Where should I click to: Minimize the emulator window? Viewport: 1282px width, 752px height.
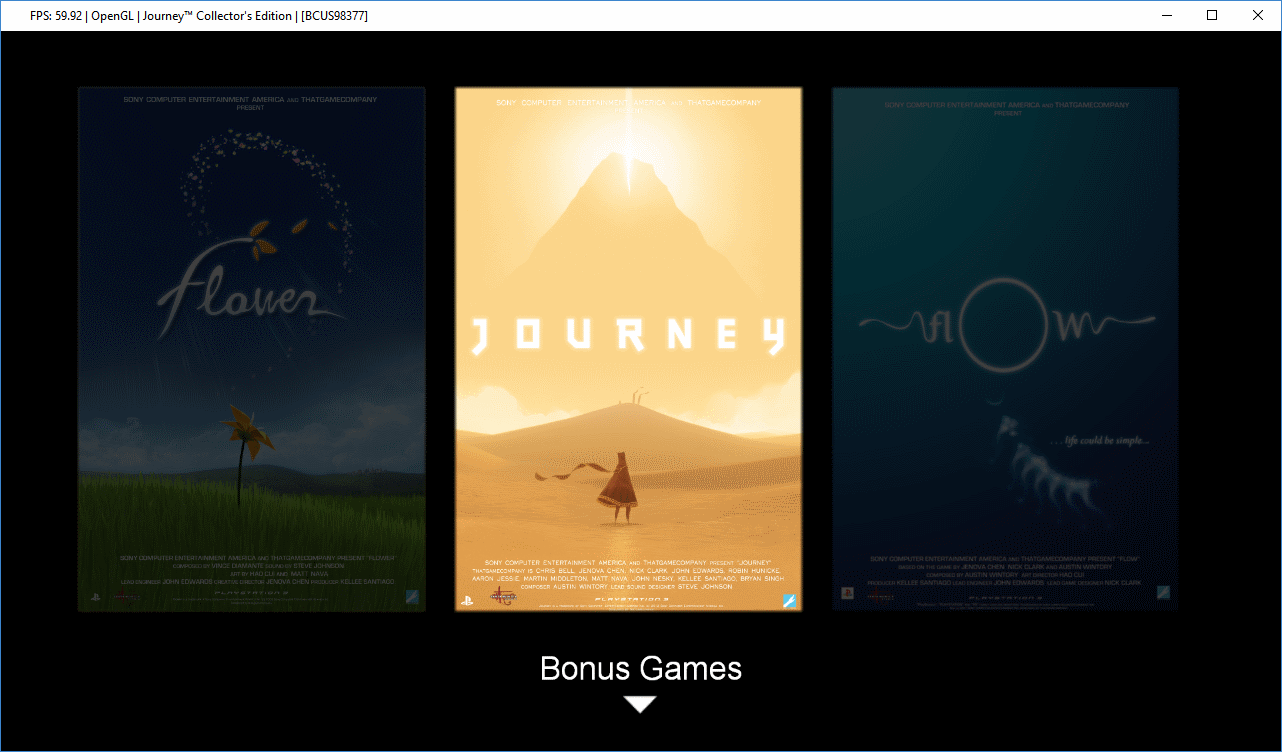click(x=1166, y=15)
